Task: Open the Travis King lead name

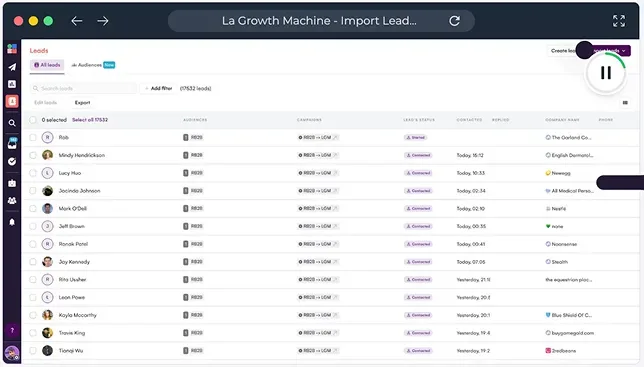Action: (72, 333)
